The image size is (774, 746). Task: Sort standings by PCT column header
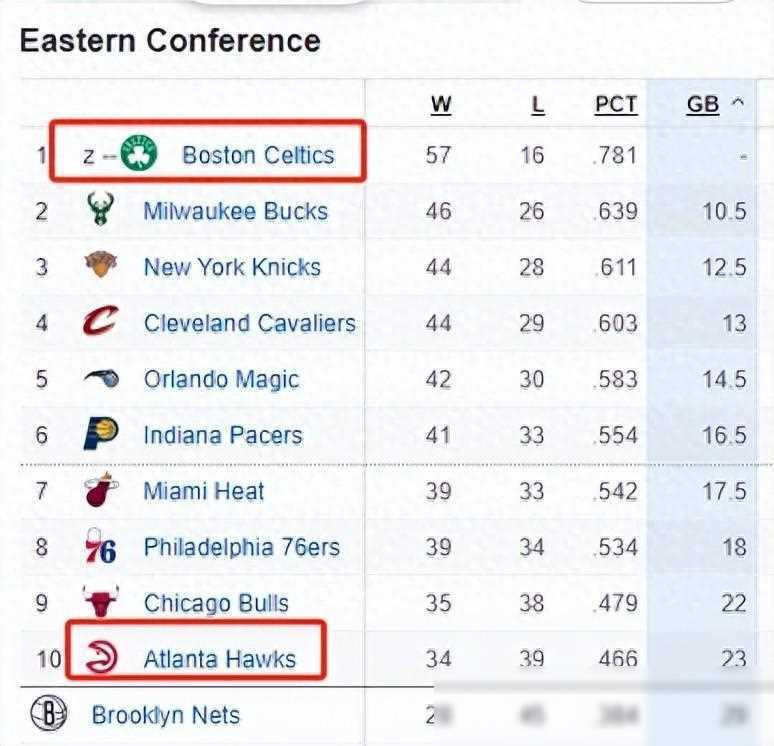click(x=615, y=104)
